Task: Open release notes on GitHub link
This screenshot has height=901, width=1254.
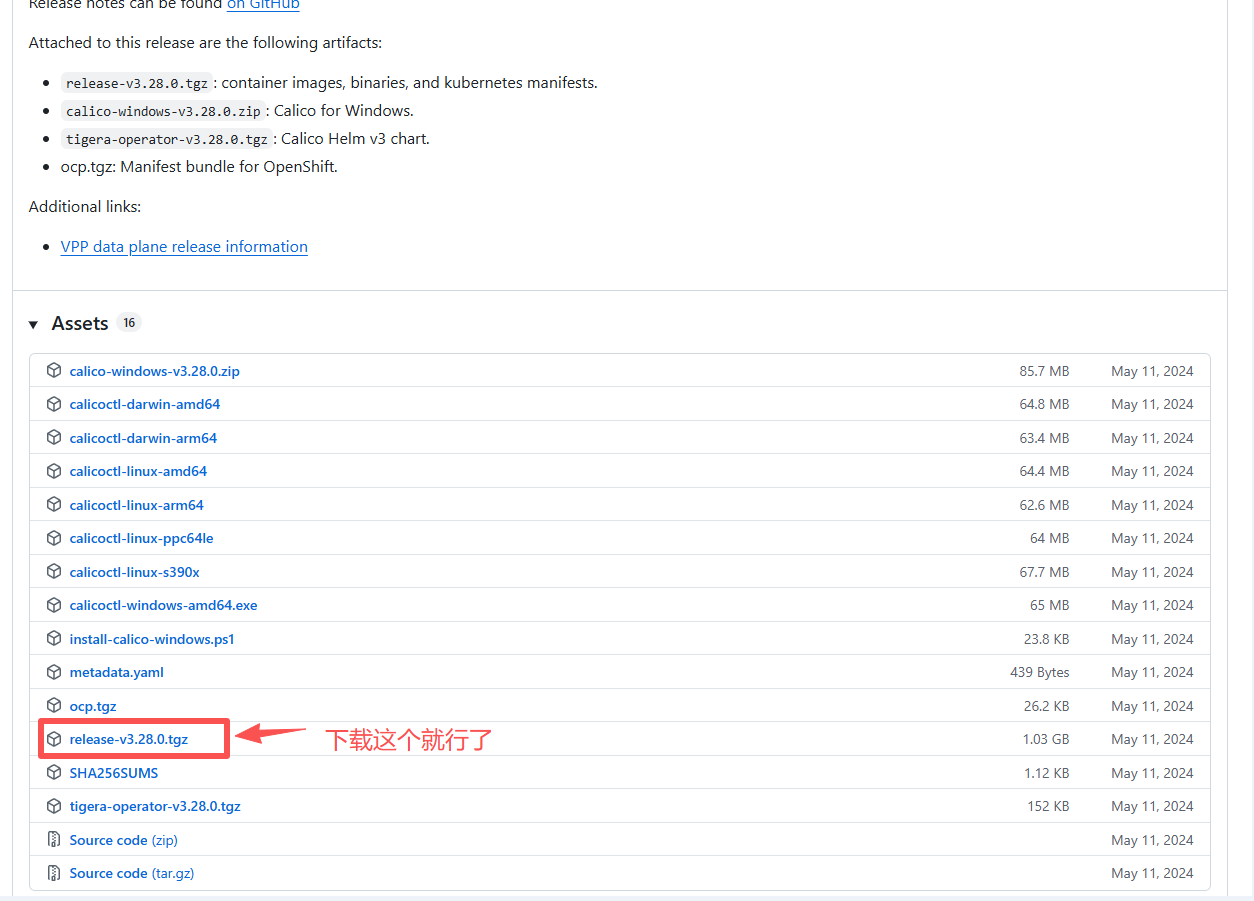Action: (x=263, y=4)
